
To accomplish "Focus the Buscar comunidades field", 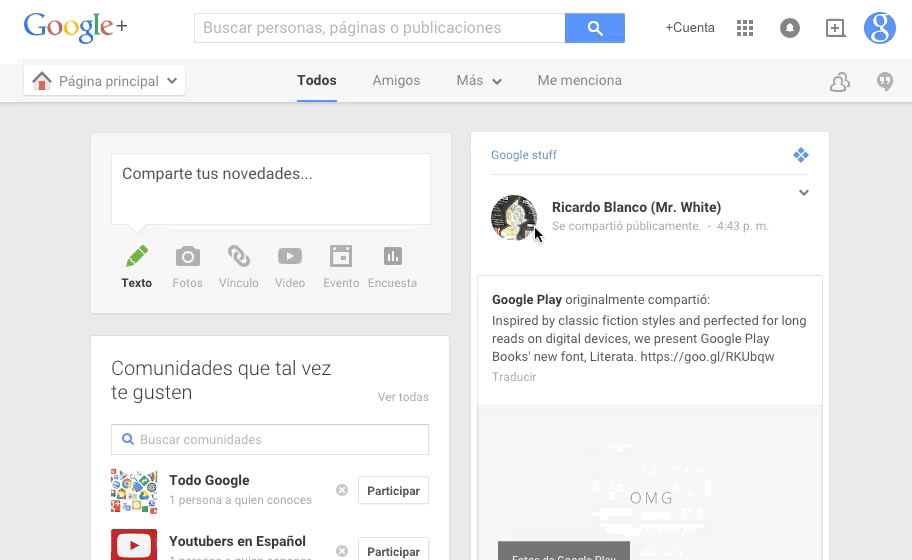I will click(x=270, y=439).
